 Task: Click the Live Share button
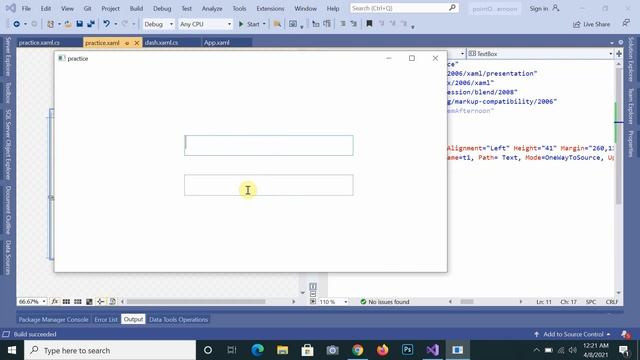pos(591,24)
